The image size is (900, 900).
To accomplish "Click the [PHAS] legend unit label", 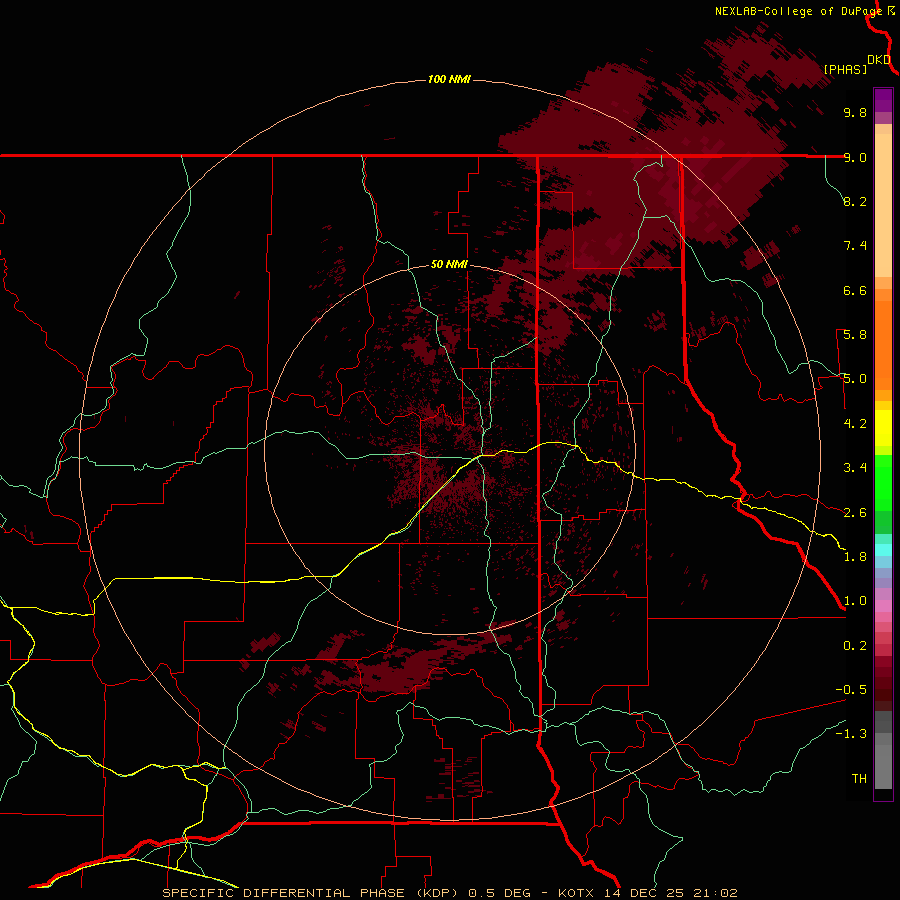I will tap(845, 69).
